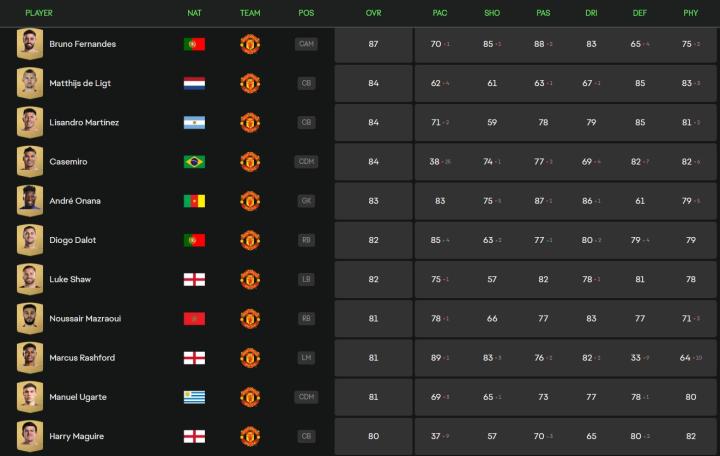Click Marcus Rashford's LM position badge
This screenshot has height=456, width=720.
tap(307, 358)
